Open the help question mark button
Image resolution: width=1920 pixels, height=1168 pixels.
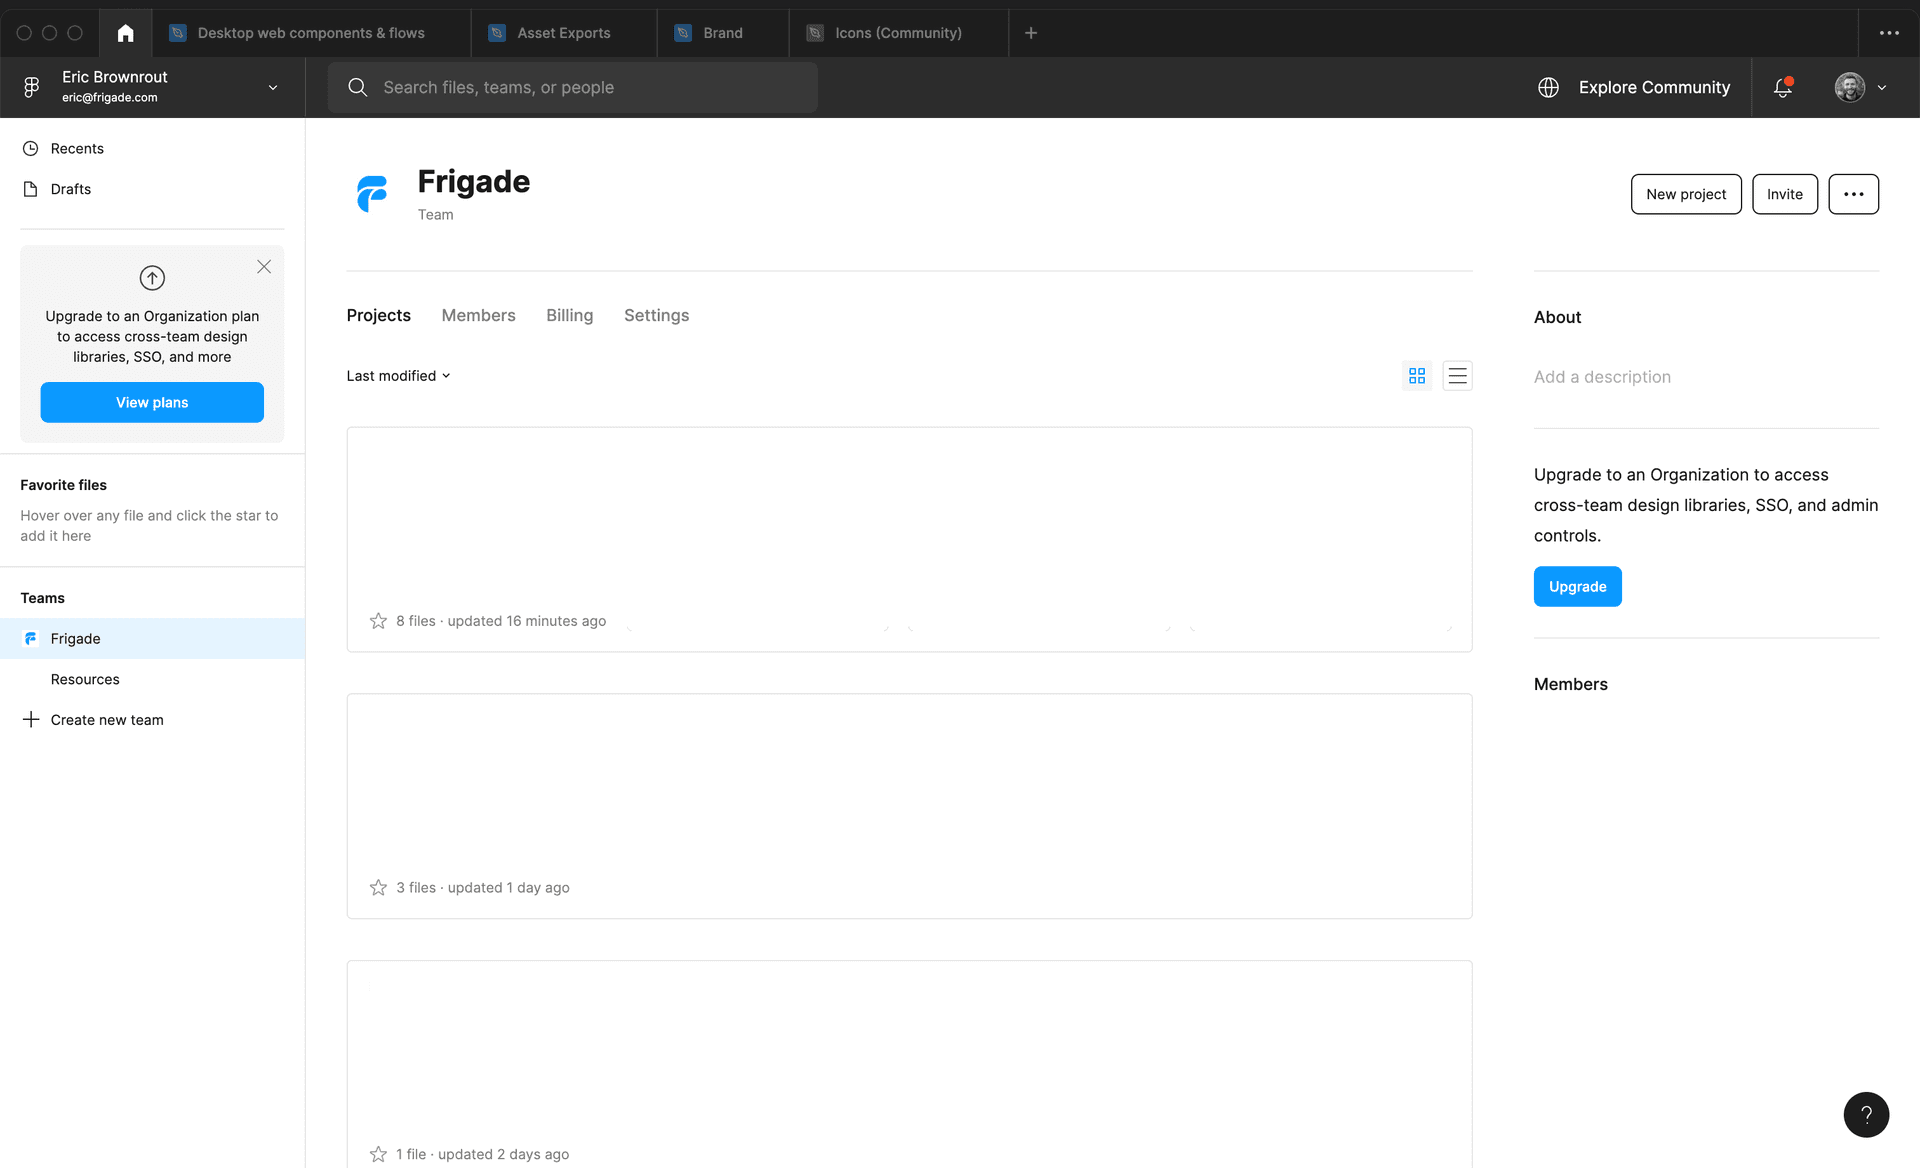(x=1866, y=1114)
